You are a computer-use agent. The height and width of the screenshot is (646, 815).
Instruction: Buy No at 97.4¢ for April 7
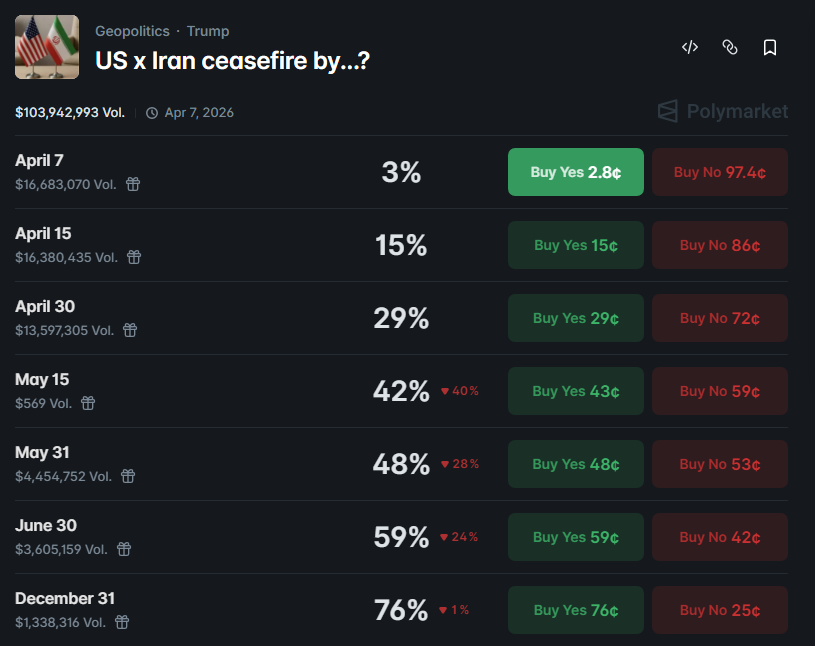click(719, 172)
